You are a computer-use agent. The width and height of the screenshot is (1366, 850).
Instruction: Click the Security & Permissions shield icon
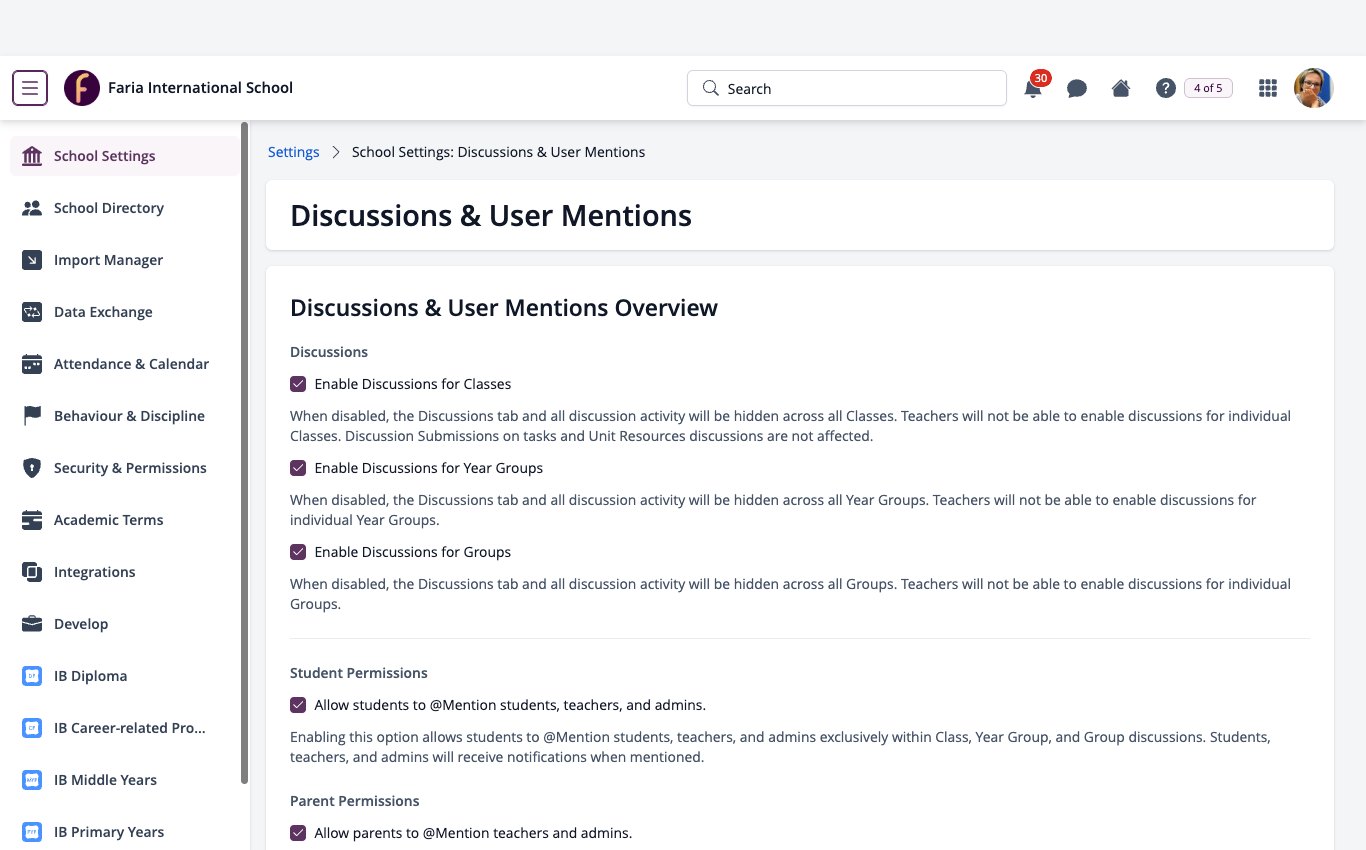(x=32, y=468)
